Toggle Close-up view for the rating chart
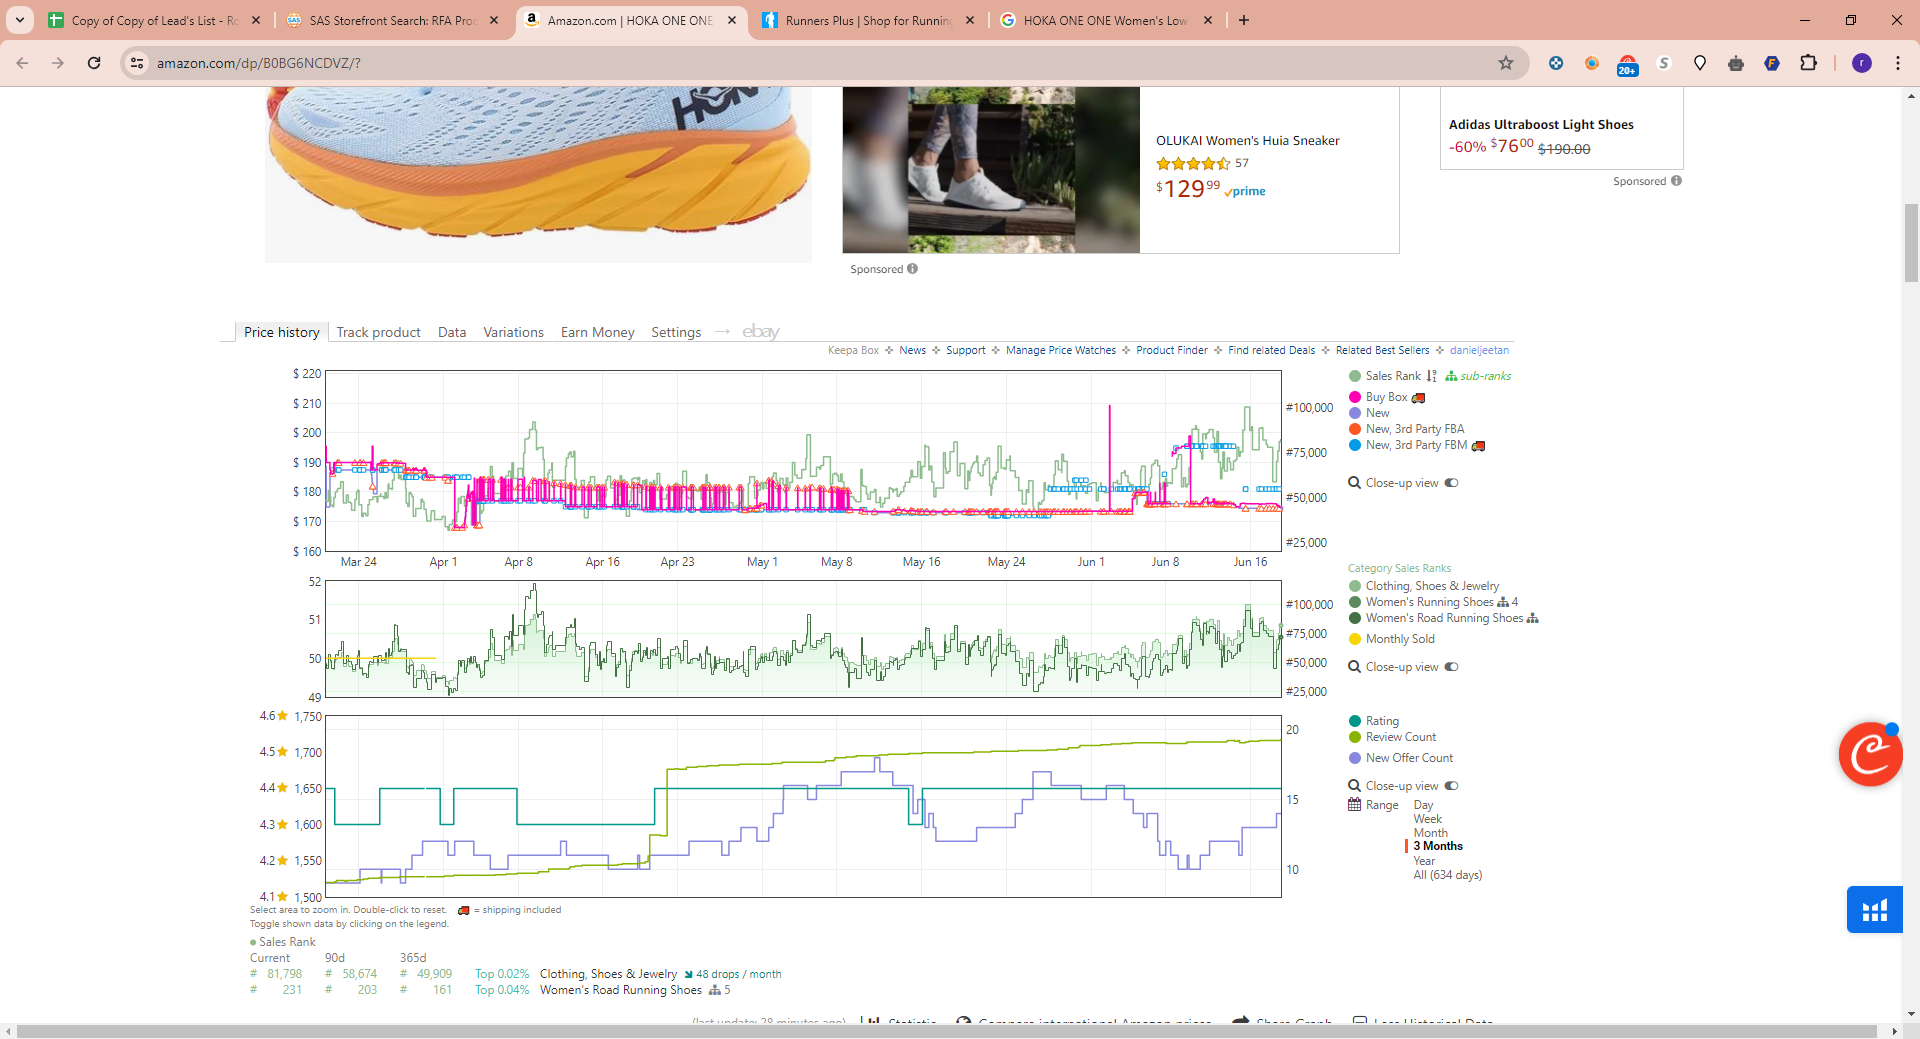Viewport: 1920px width, 1039px height. [1451, 786]
